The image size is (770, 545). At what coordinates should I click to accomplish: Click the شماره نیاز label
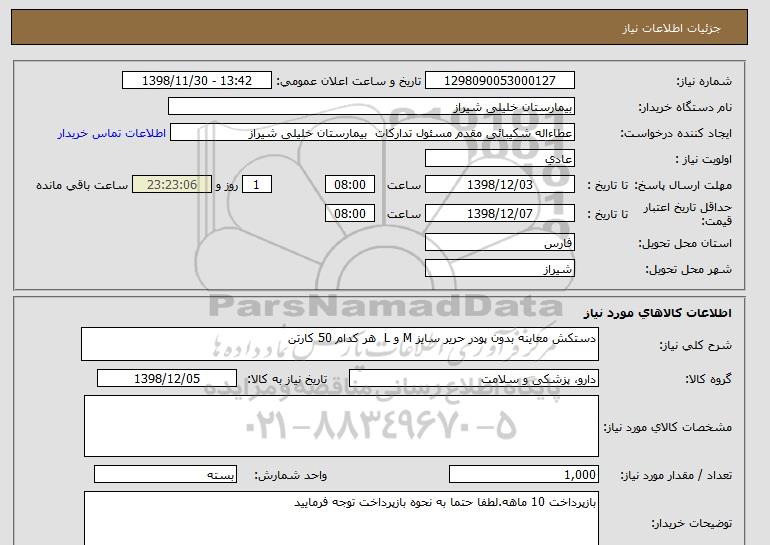pos(704,81)
